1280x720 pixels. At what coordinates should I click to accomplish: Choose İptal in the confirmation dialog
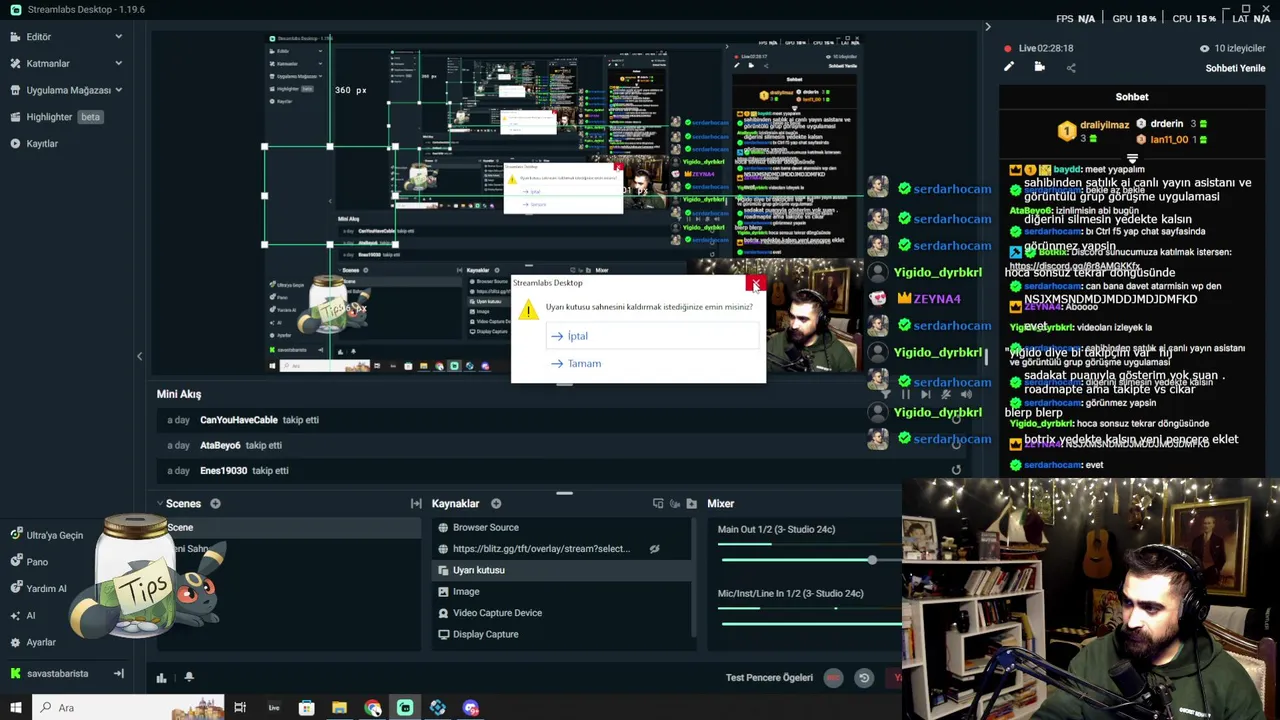pyautogui.click(x=655, y=336)
